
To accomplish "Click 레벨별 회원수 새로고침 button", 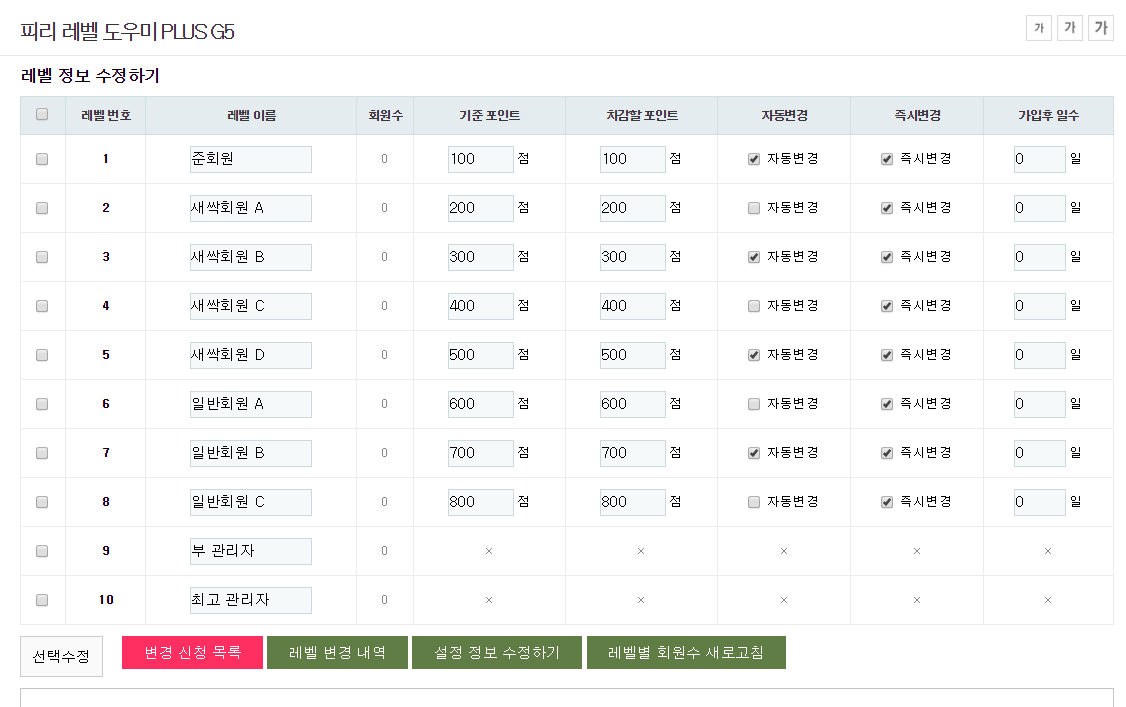I will [x=686, y=653].
